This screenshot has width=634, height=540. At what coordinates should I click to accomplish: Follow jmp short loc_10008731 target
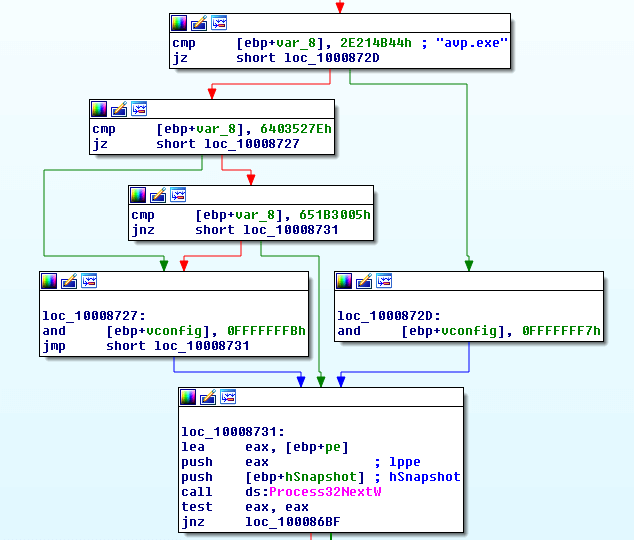[x=201, y=346]
